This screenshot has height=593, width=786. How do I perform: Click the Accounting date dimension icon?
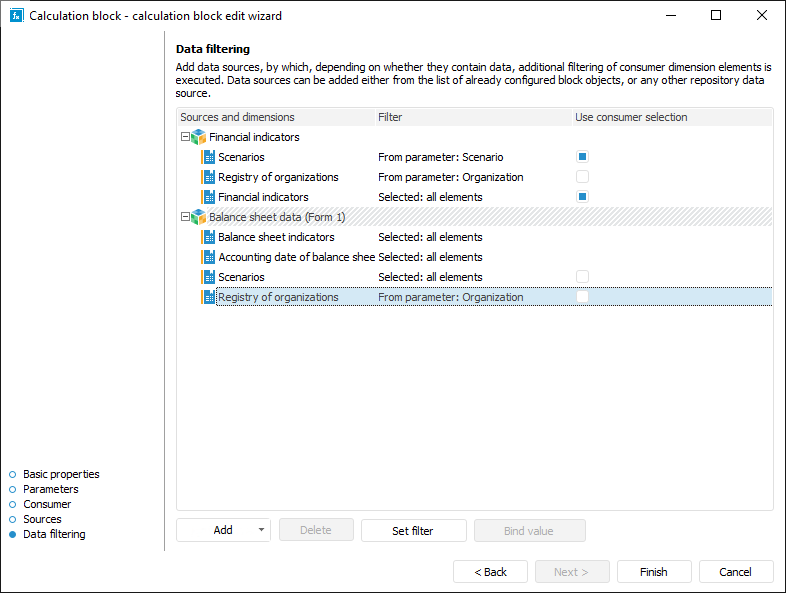(x=208, y=257)
